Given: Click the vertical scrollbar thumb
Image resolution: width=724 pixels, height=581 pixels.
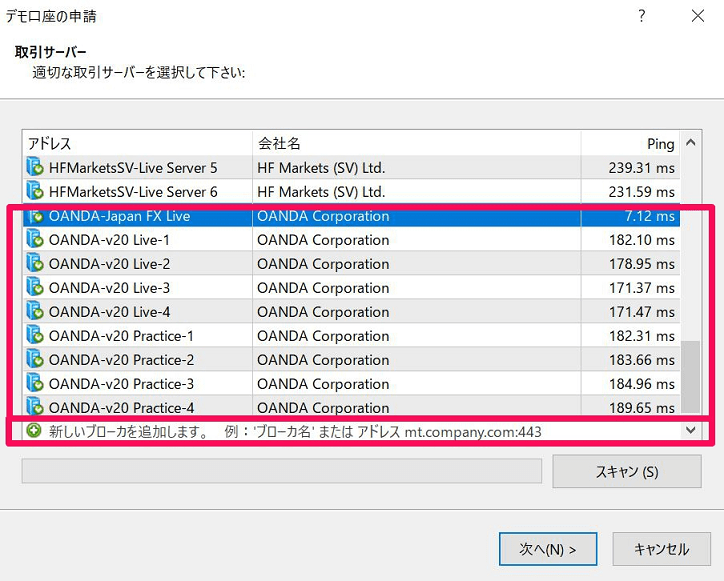Looking at the screenshot, I should (690, 375).
